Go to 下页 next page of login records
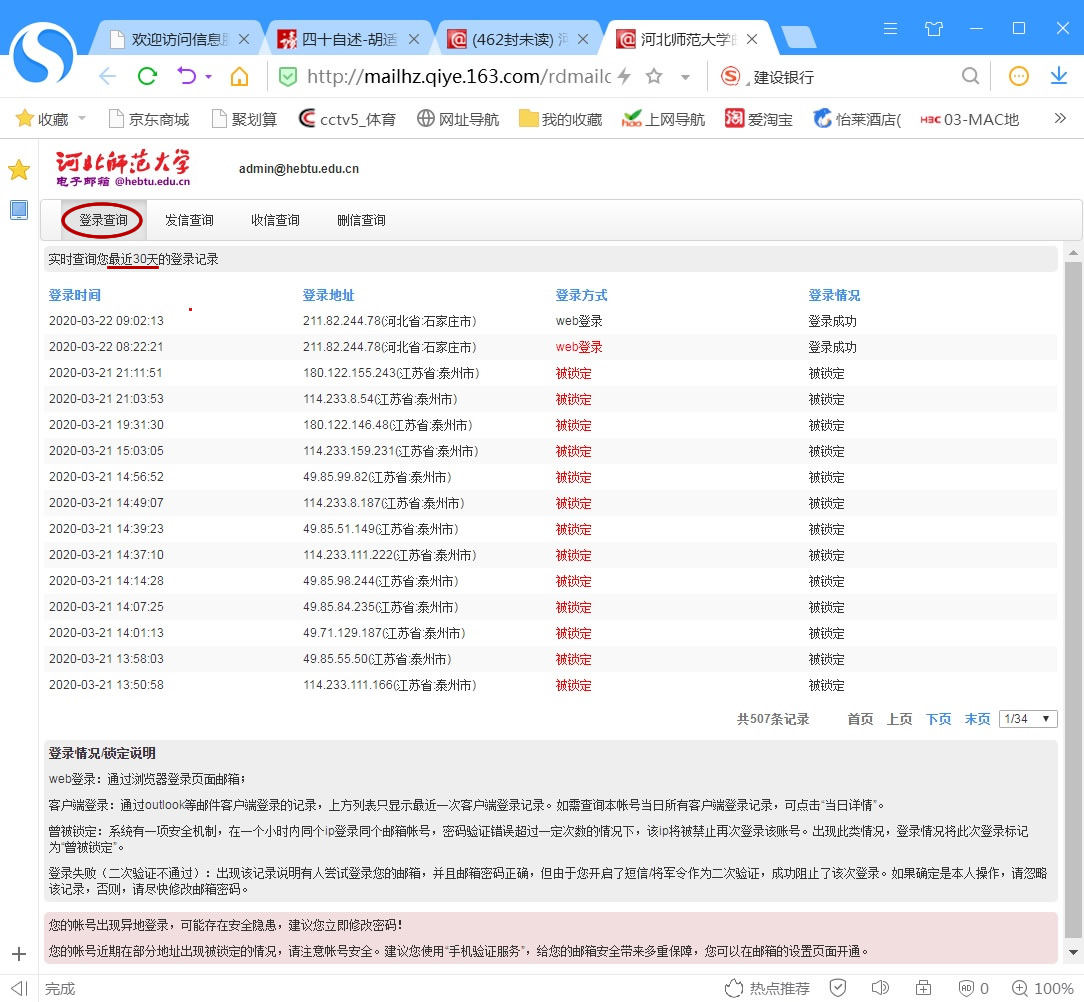This screenshot has width=1084, height=1002. click(938, 718)
